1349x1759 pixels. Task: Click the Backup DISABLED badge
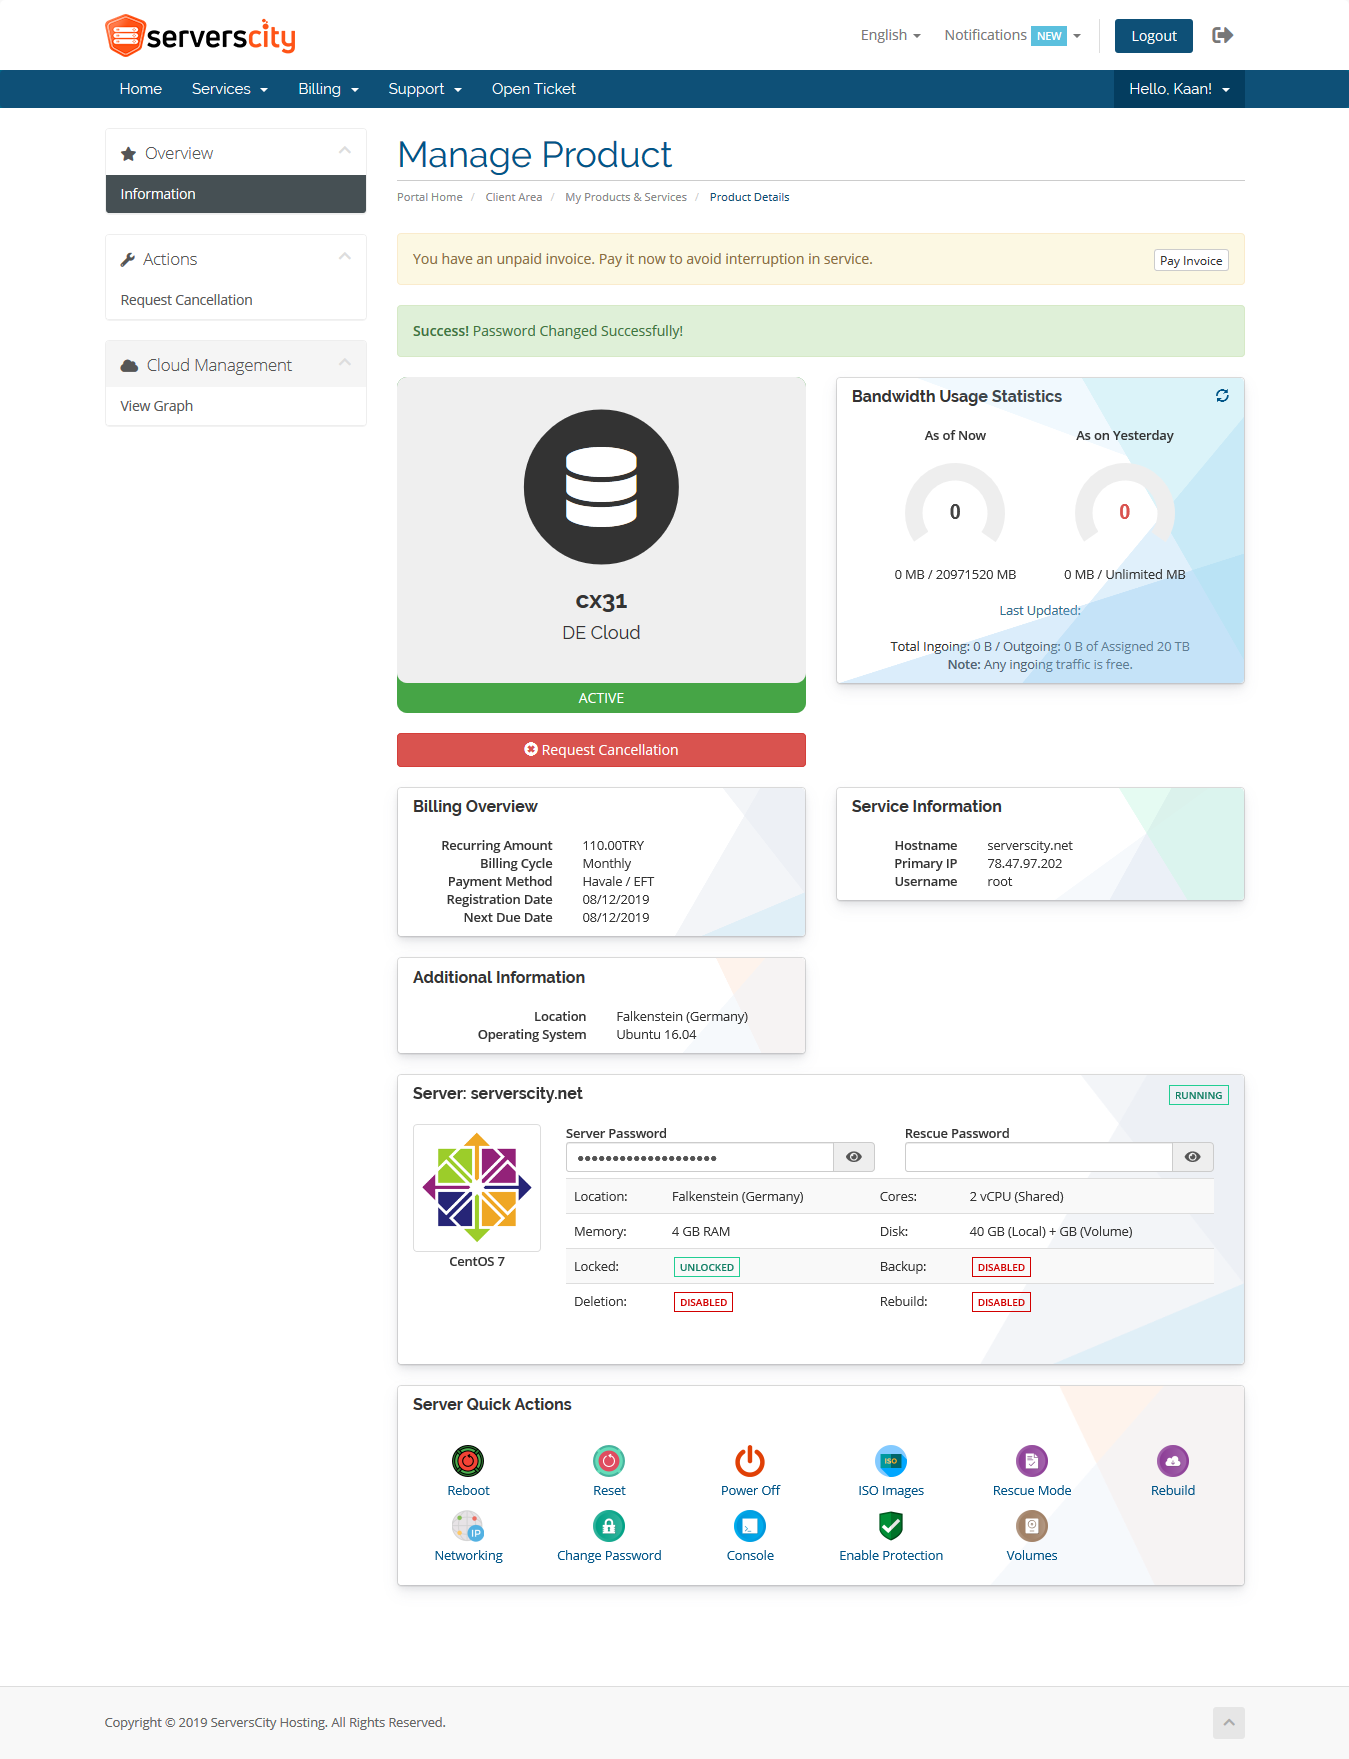(x=1001, y=1267)
